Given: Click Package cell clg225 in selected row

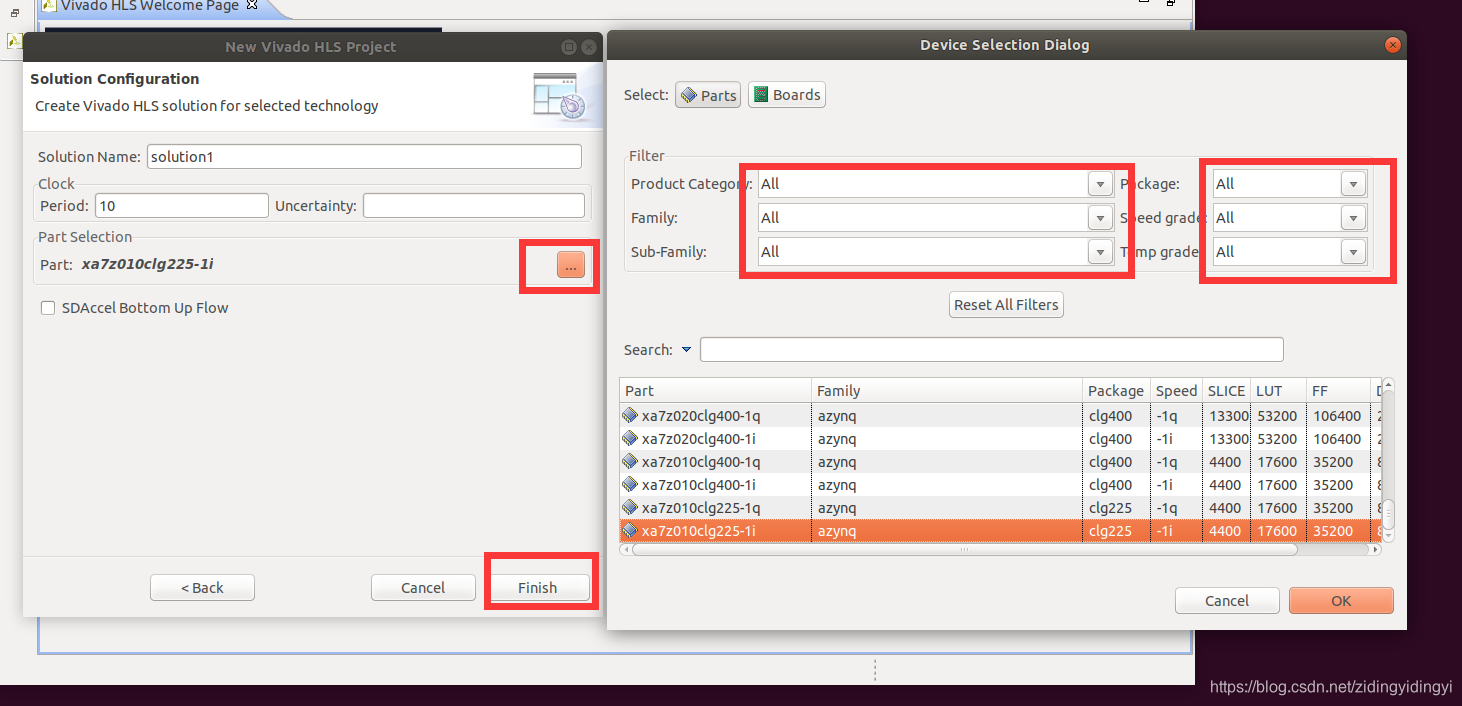Looking at the screenshot, I should [x=1110, y=531].
